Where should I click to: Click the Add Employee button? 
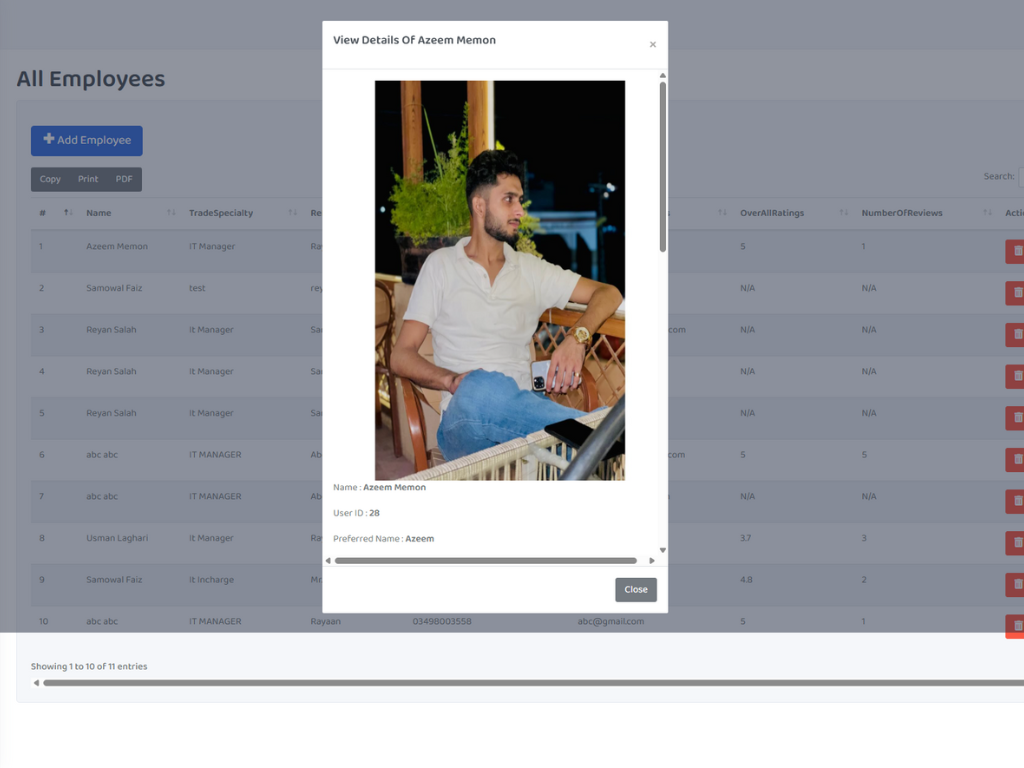point(87,141)
